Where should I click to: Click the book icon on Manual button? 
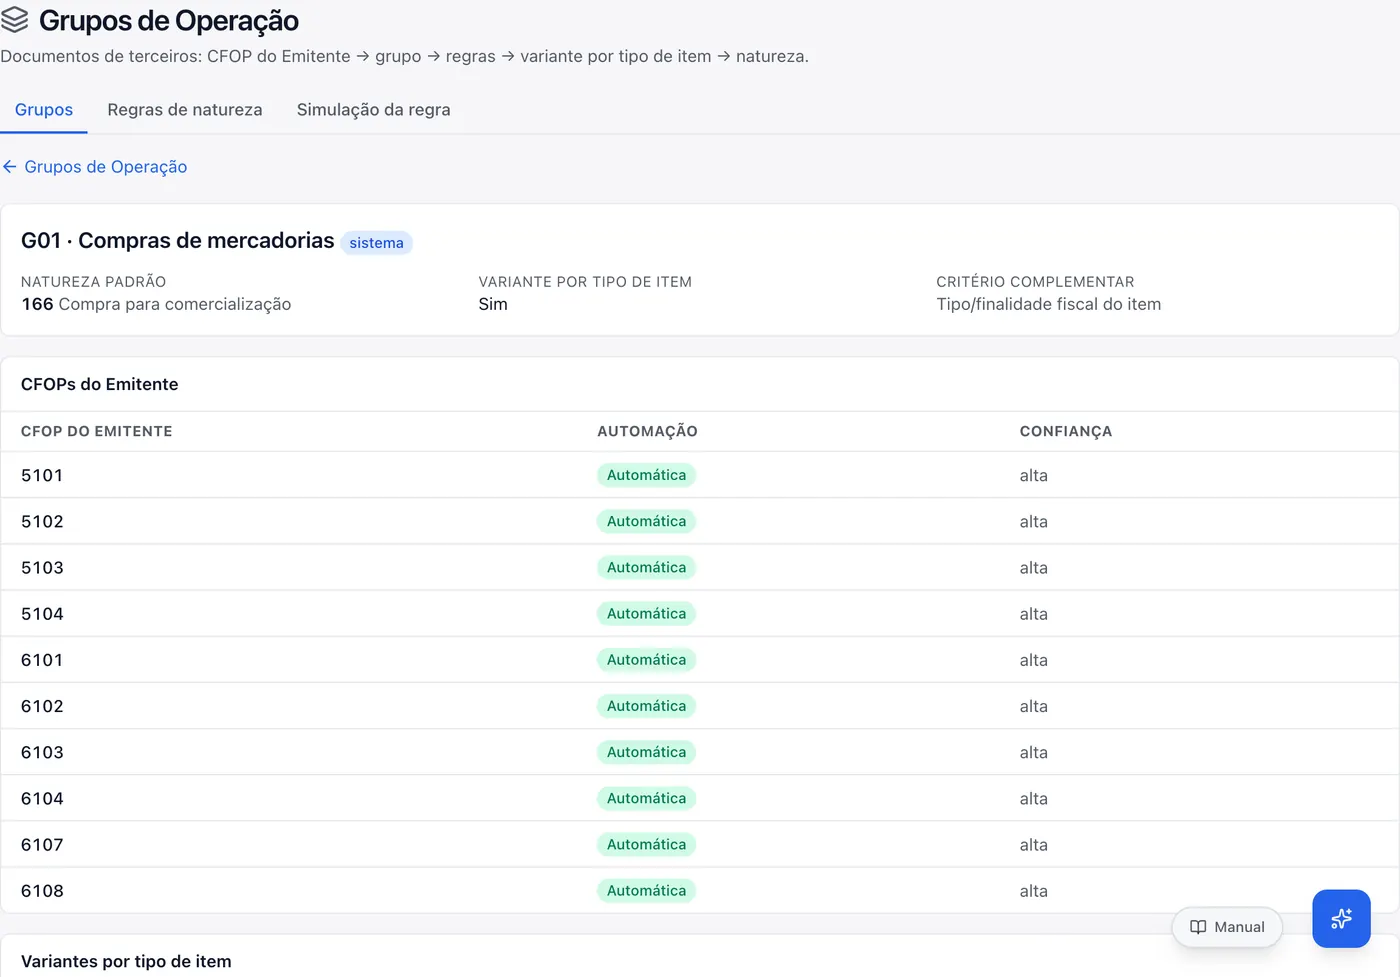click(x=1198, y=927)
